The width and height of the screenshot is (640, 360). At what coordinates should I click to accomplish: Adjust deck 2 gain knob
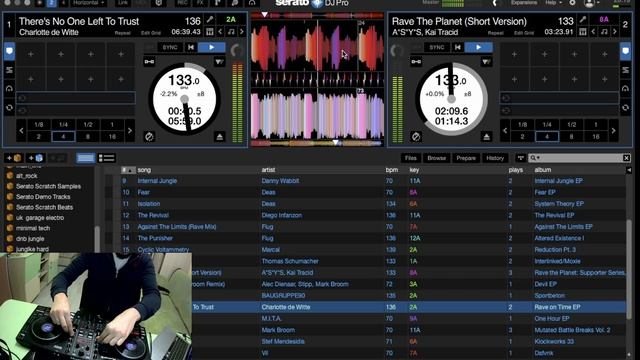coord(397,51)
